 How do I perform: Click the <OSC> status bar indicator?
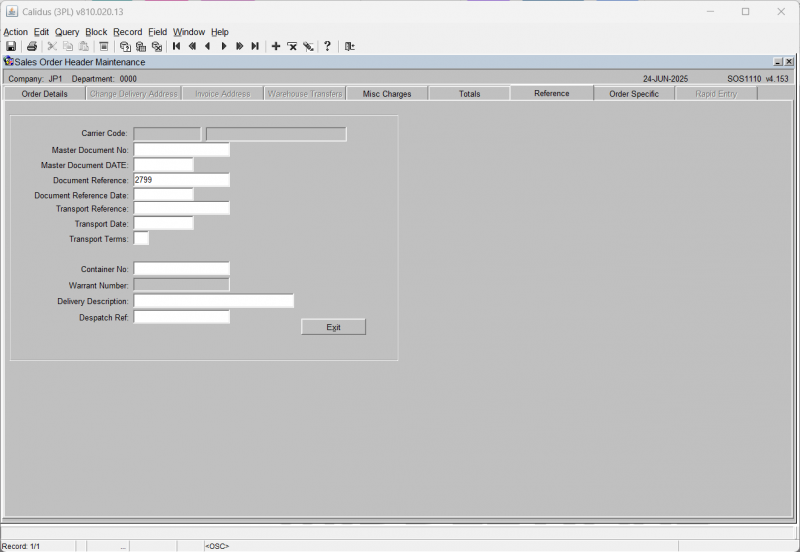pyautogui.click(x=217, y=546)
